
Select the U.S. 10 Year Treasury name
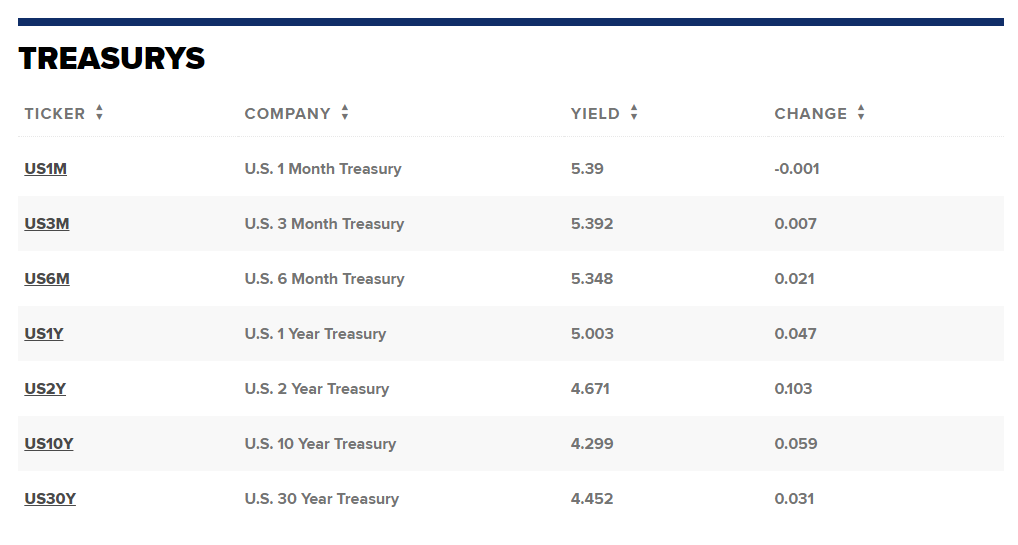(x=320, y=444)
